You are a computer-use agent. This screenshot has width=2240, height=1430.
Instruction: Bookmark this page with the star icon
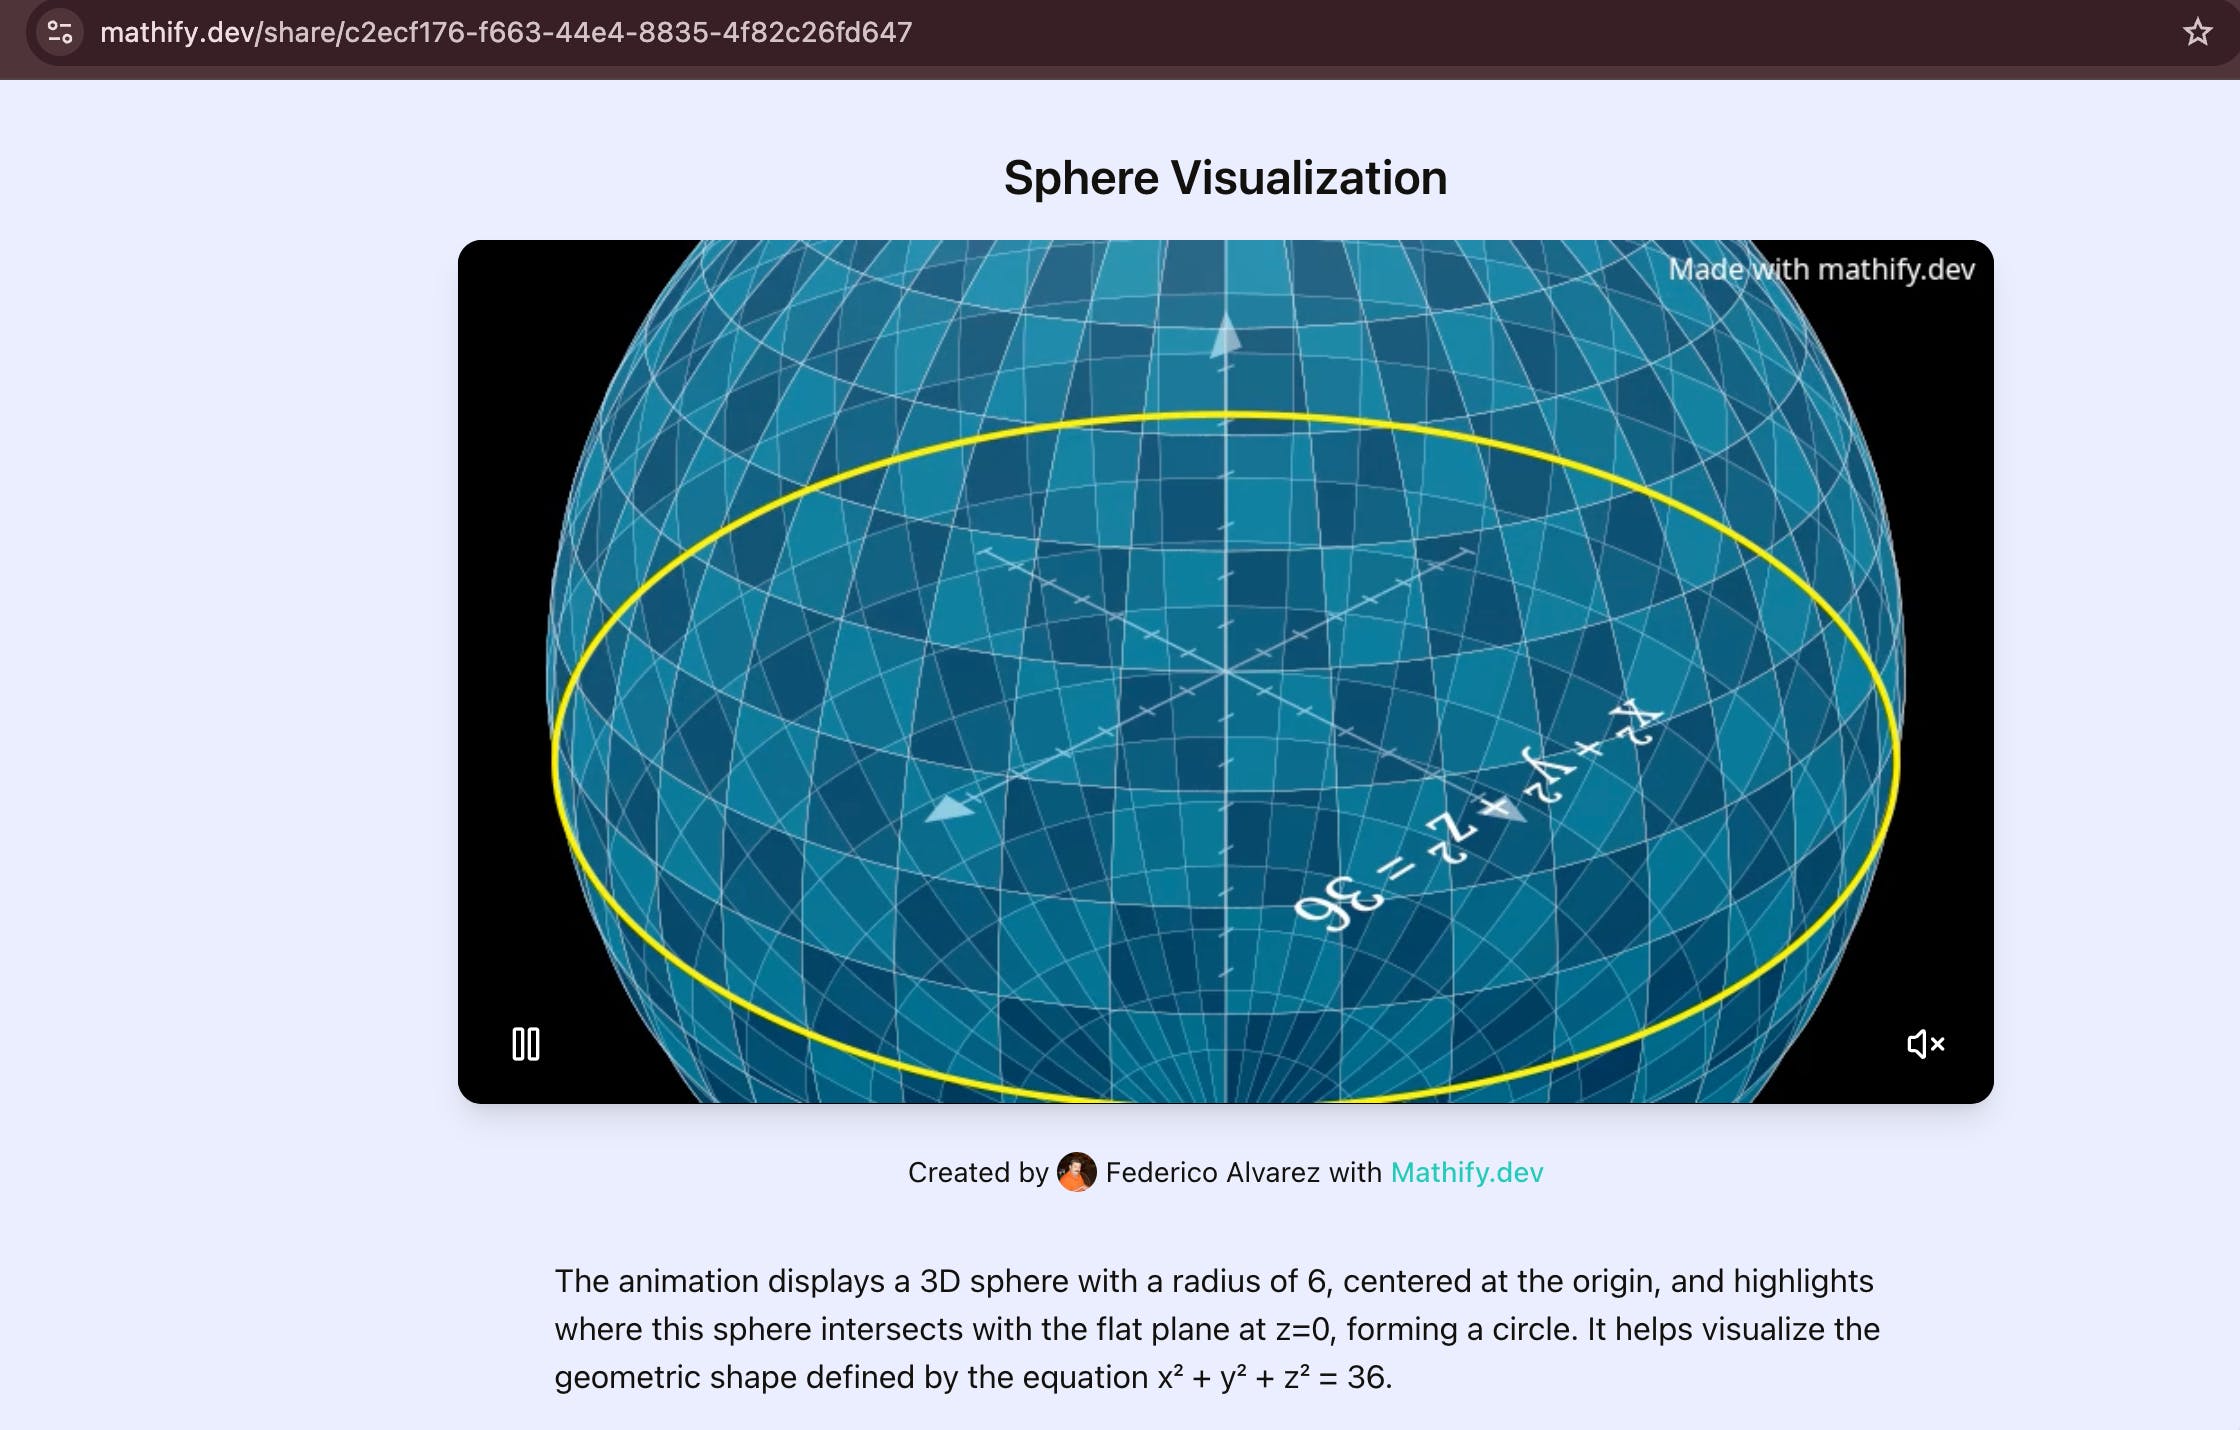point(2197,32)
